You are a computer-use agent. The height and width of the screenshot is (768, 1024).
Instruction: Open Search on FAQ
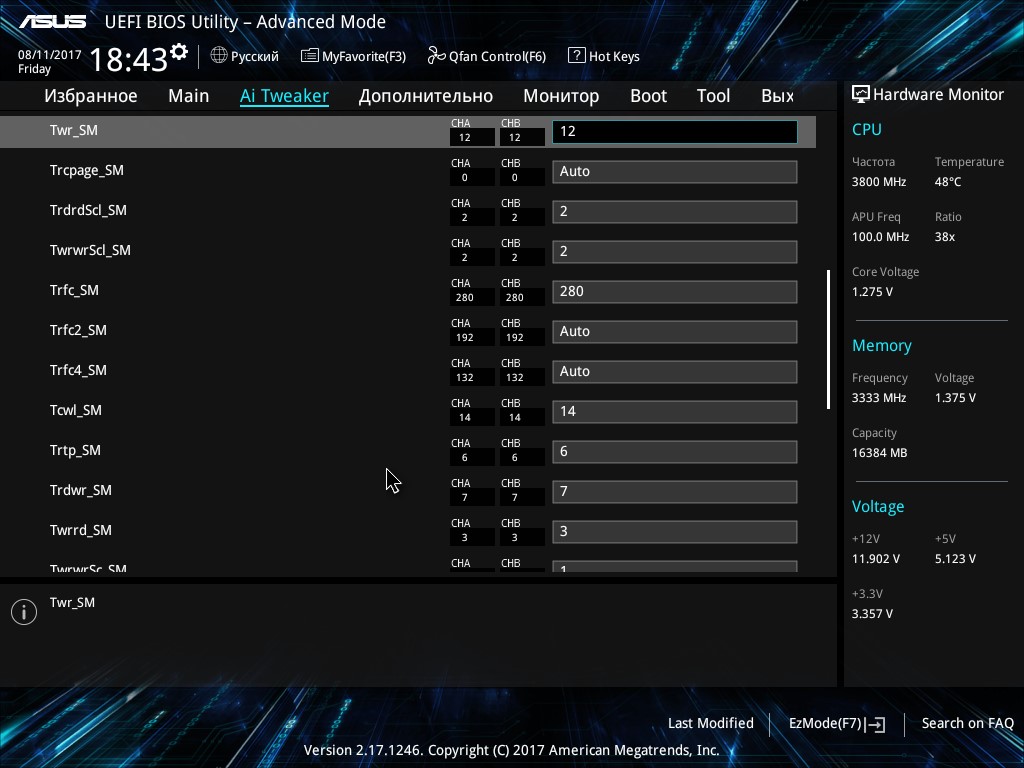pyautogui.click(x=967, y=723)
